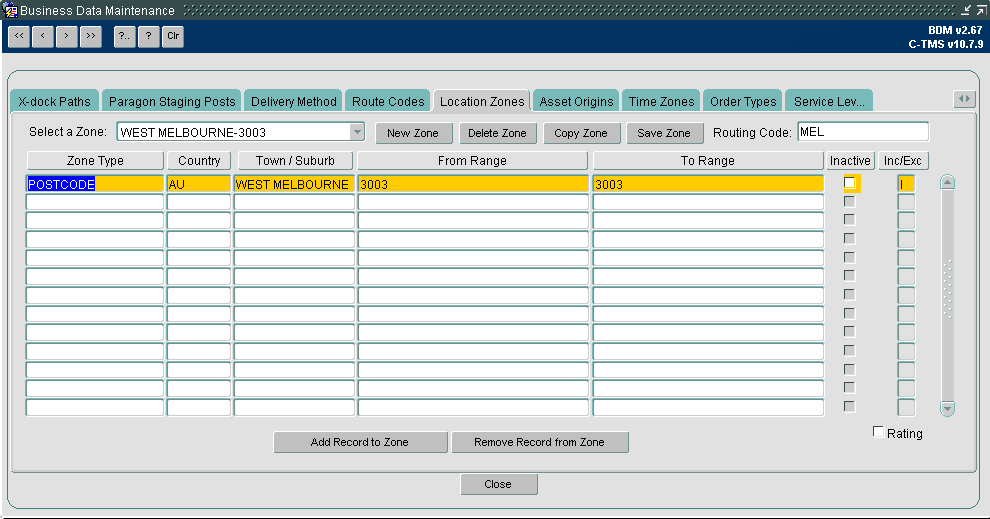The width and height of the screenshot is (990, 519).
Task: Click the Routing Code field containing MEL
Action: (862, 132)
